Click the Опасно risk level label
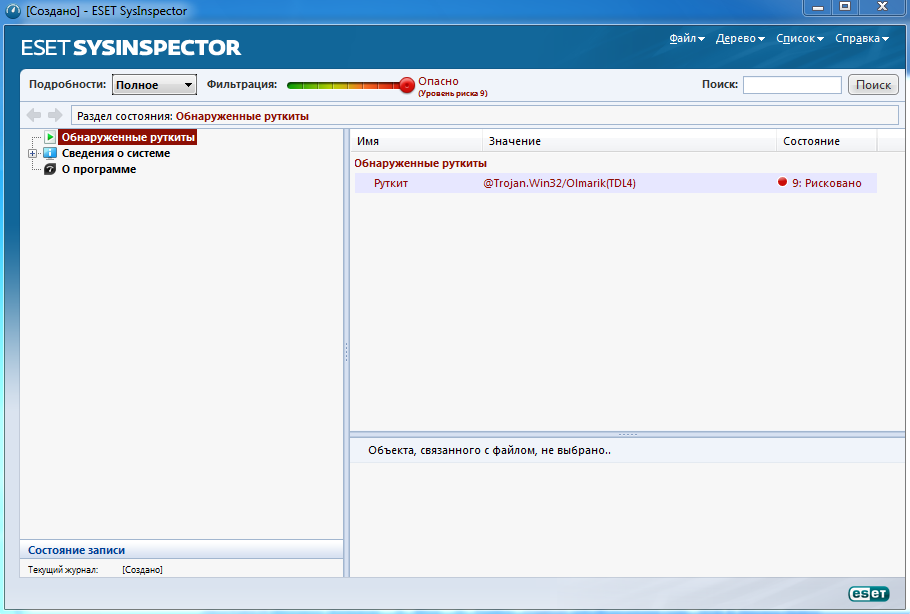Image resolution: width=910 pixels, height=614 pixels. point(438,81)
